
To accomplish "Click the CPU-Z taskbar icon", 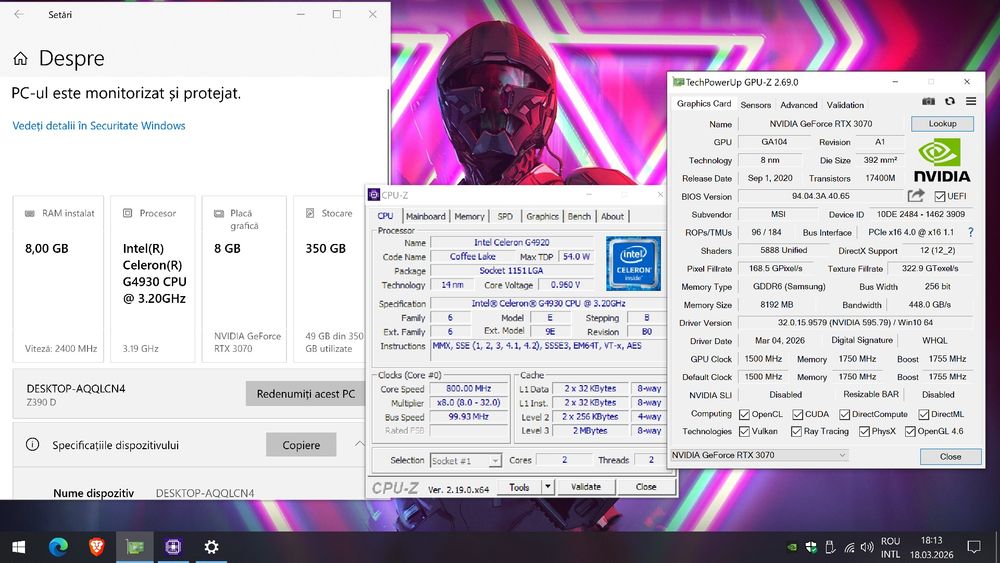I will [173, 547].
